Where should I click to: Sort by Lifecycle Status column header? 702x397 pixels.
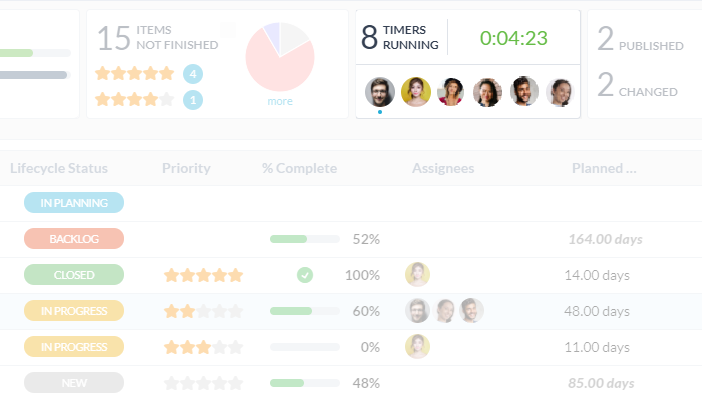coord(59,168)
